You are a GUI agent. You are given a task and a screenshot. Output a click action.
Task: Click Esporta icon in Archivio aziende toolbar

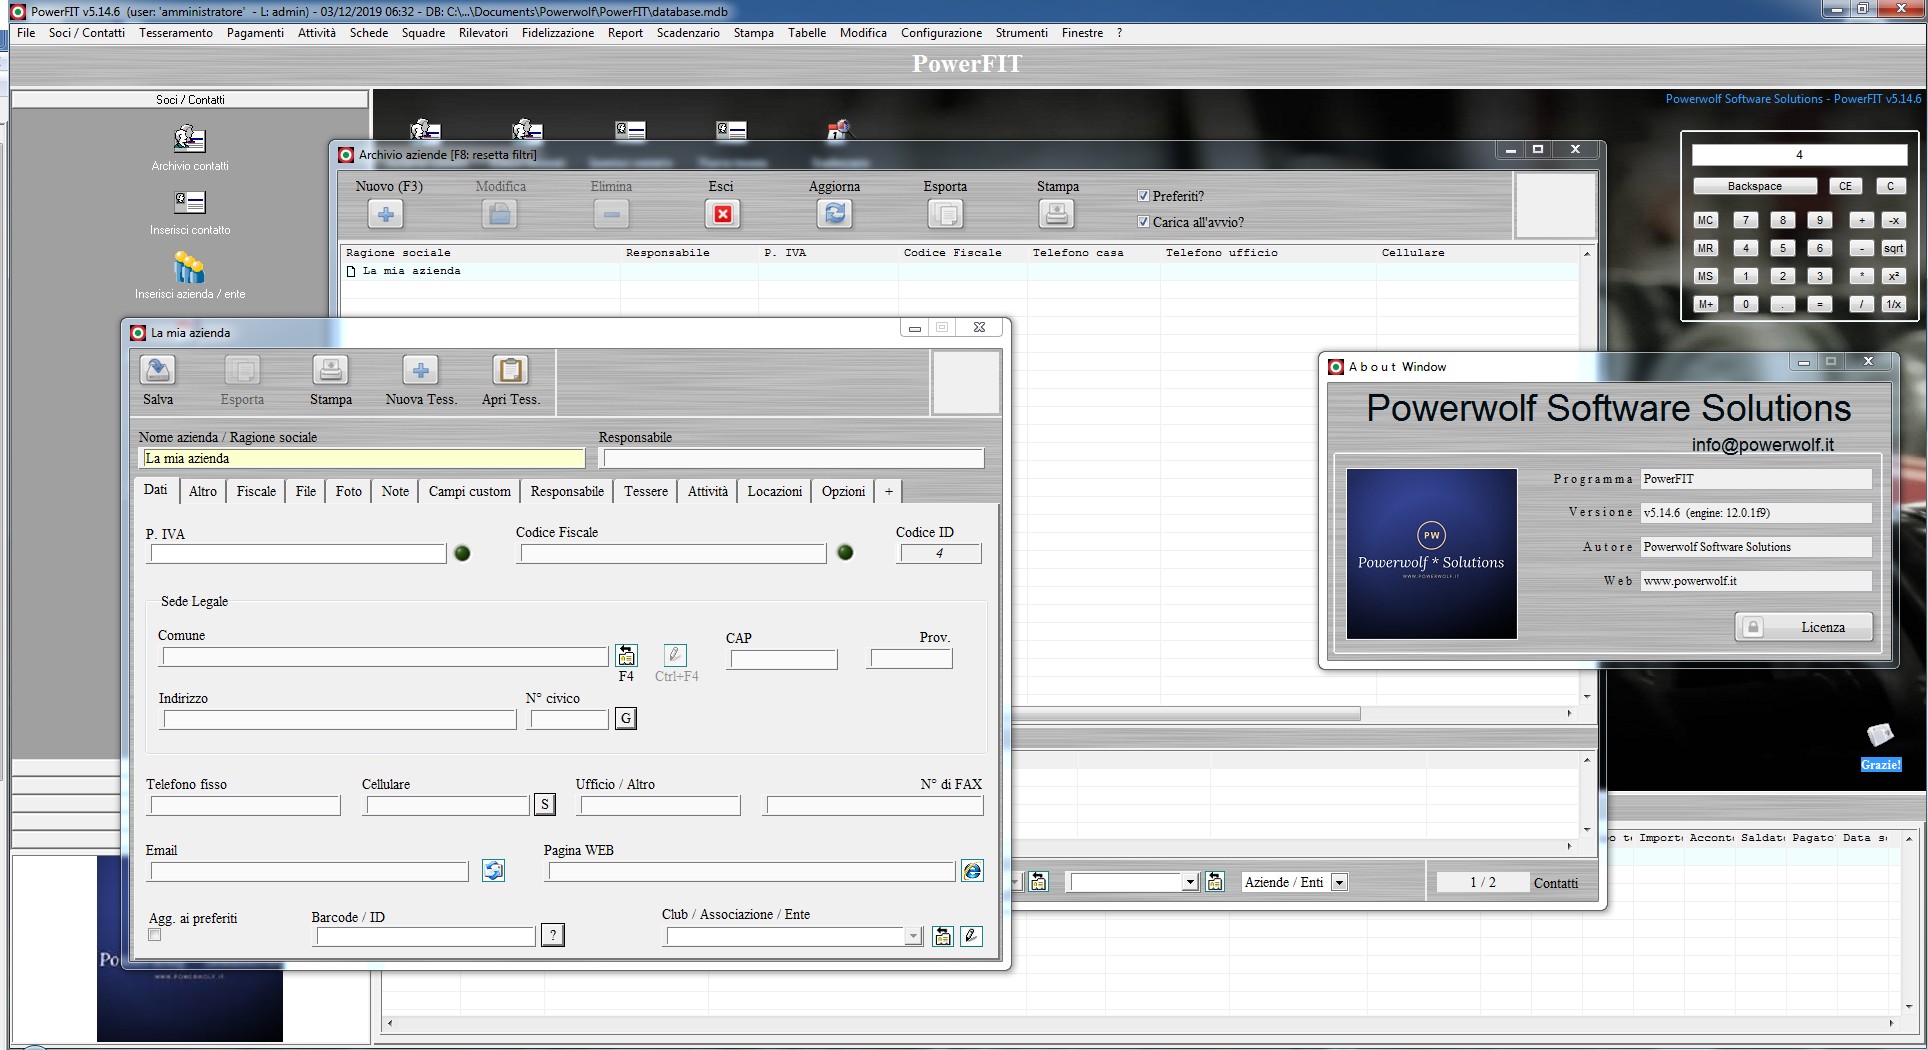945,214
